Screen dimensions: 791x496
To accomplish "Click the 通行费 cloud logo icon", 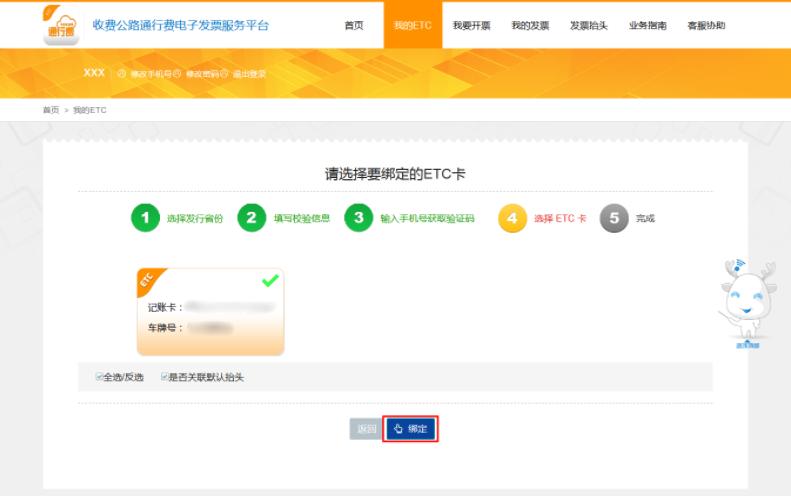I will pyautogui.click(x=61, y=25).
